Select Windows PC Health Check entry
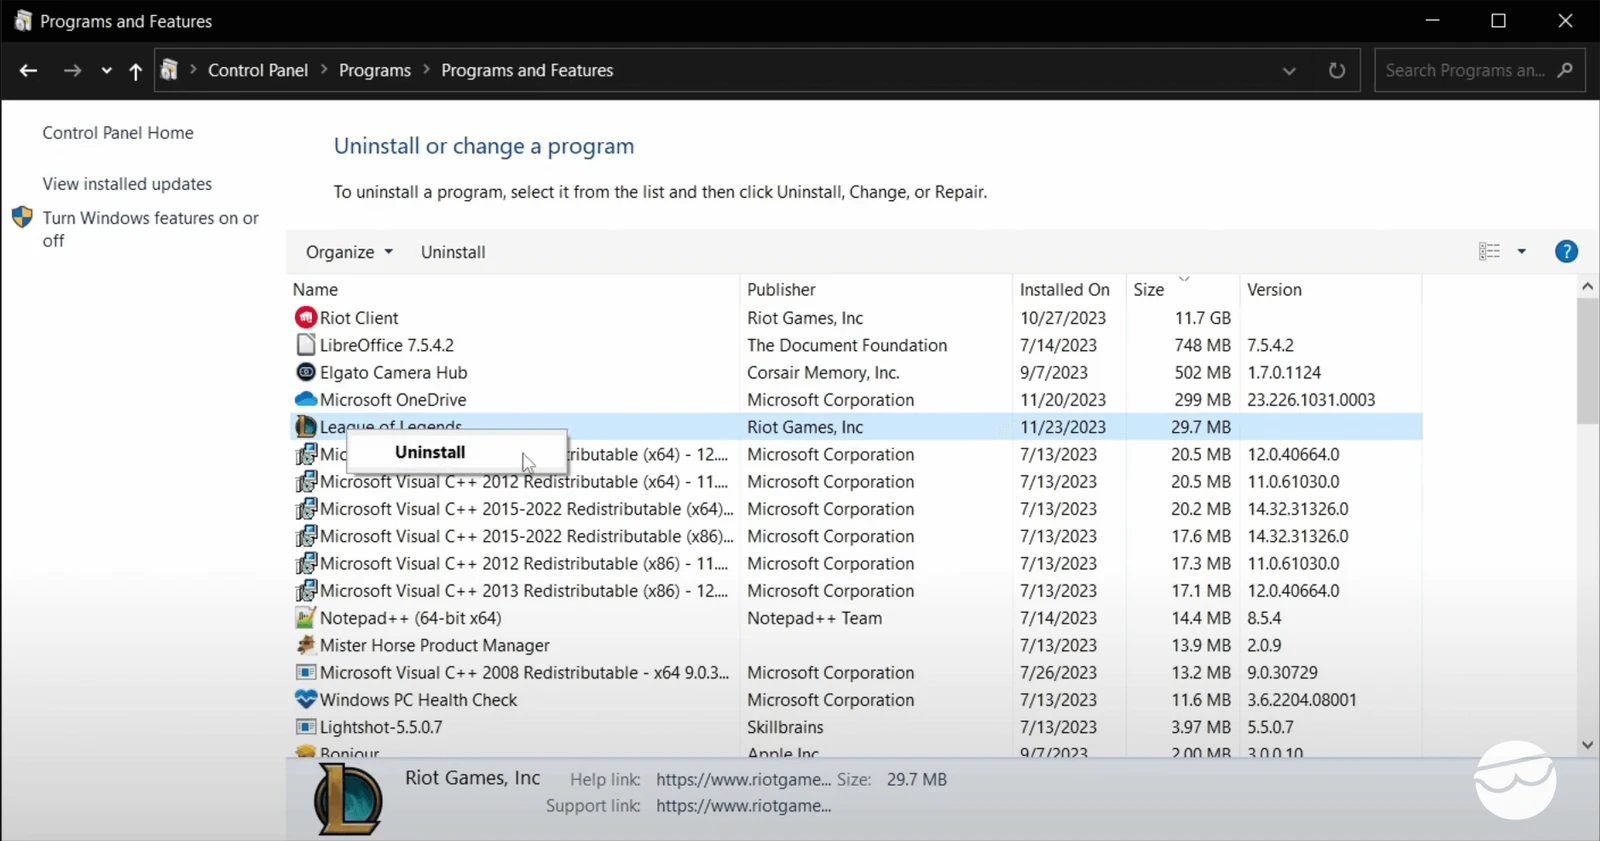 419,700
